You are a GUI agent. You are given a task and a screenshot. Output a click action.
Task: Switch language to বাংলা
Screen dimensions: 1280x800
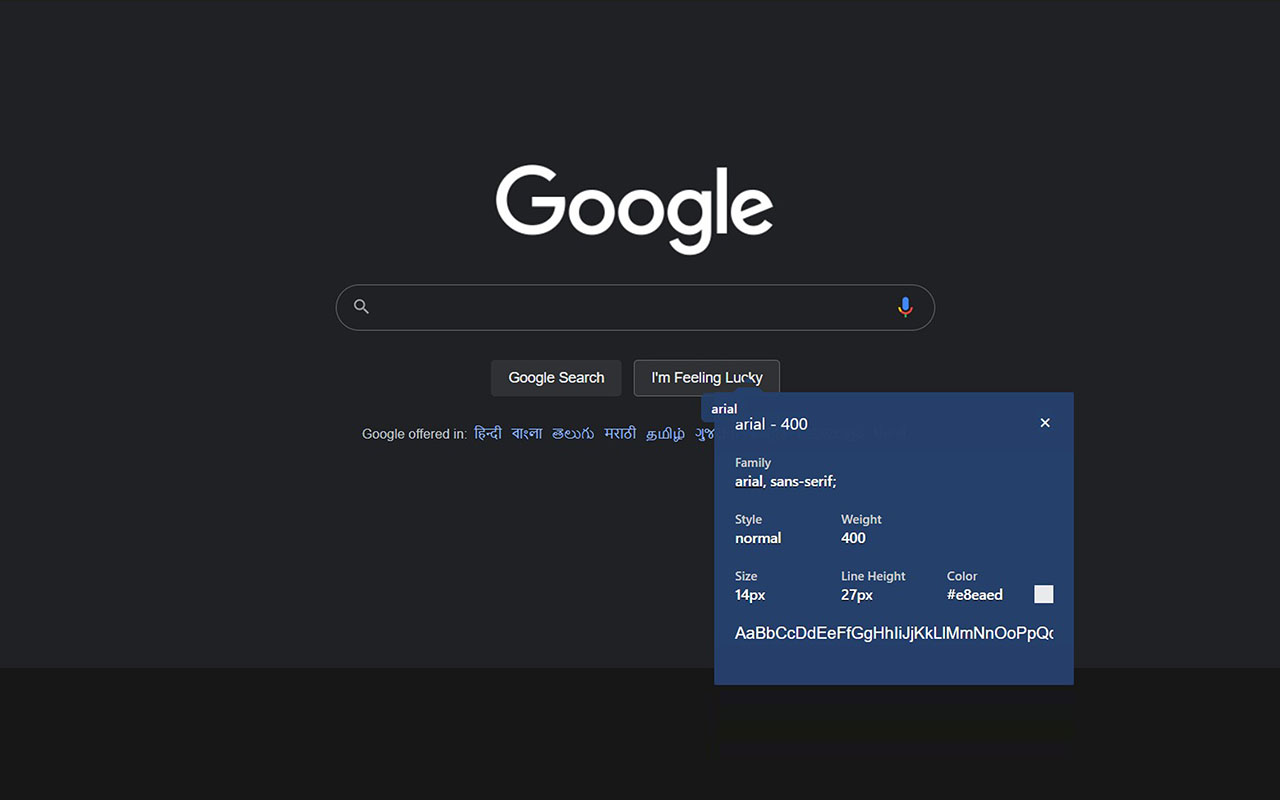click(527, 433)
